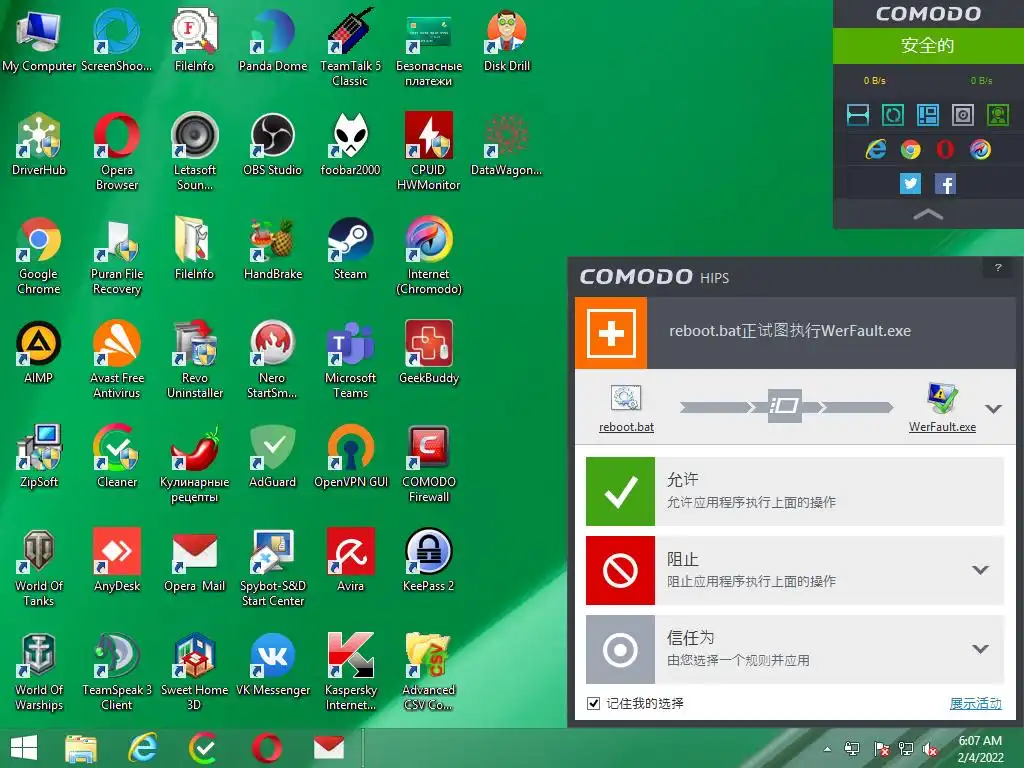Click the muted volume tray icon
The image size is (1024, 768).
931,749
